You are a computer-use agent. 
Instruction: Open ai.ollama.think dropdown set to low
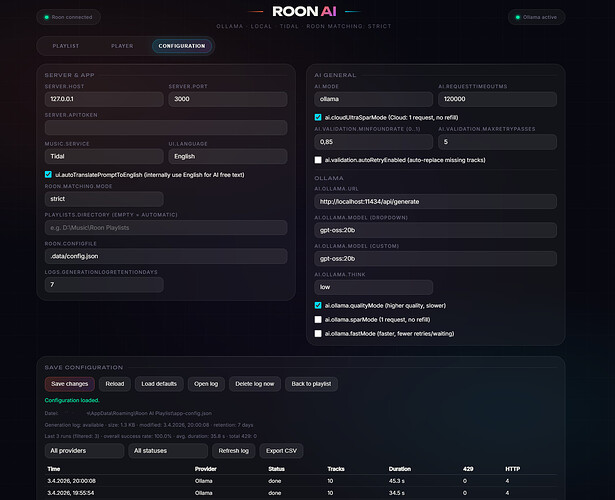373,287
